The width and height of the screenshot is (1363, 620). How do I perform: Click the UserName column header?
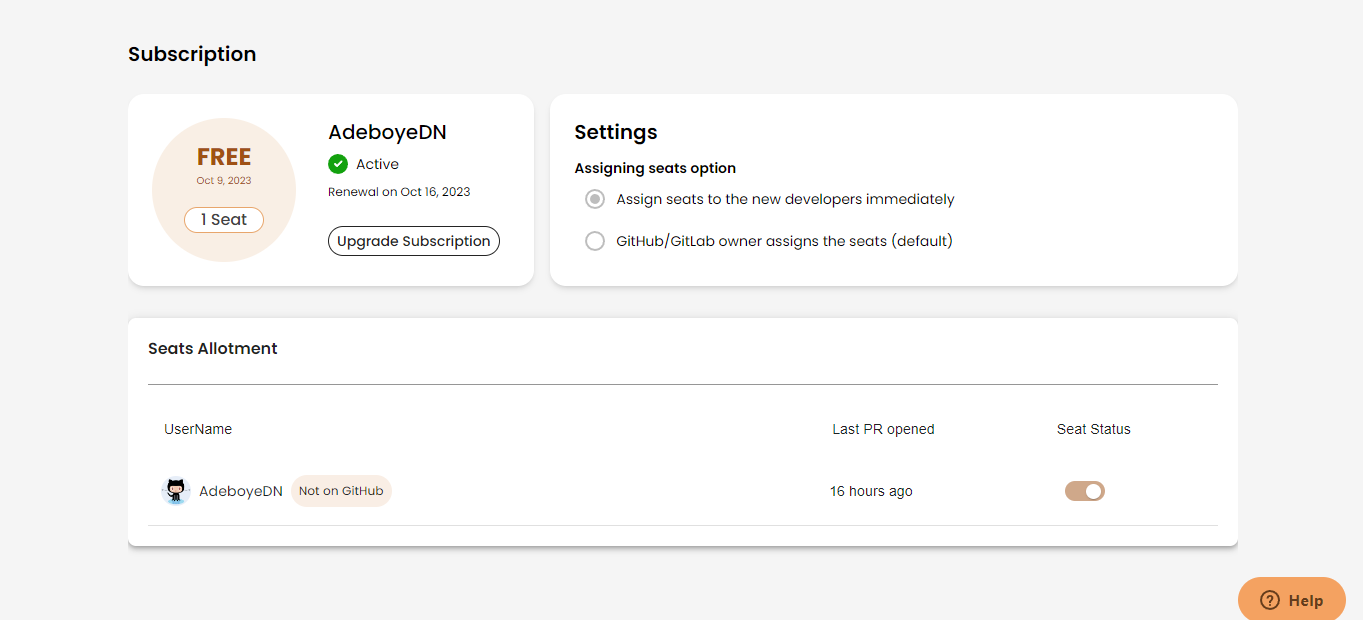198,429
